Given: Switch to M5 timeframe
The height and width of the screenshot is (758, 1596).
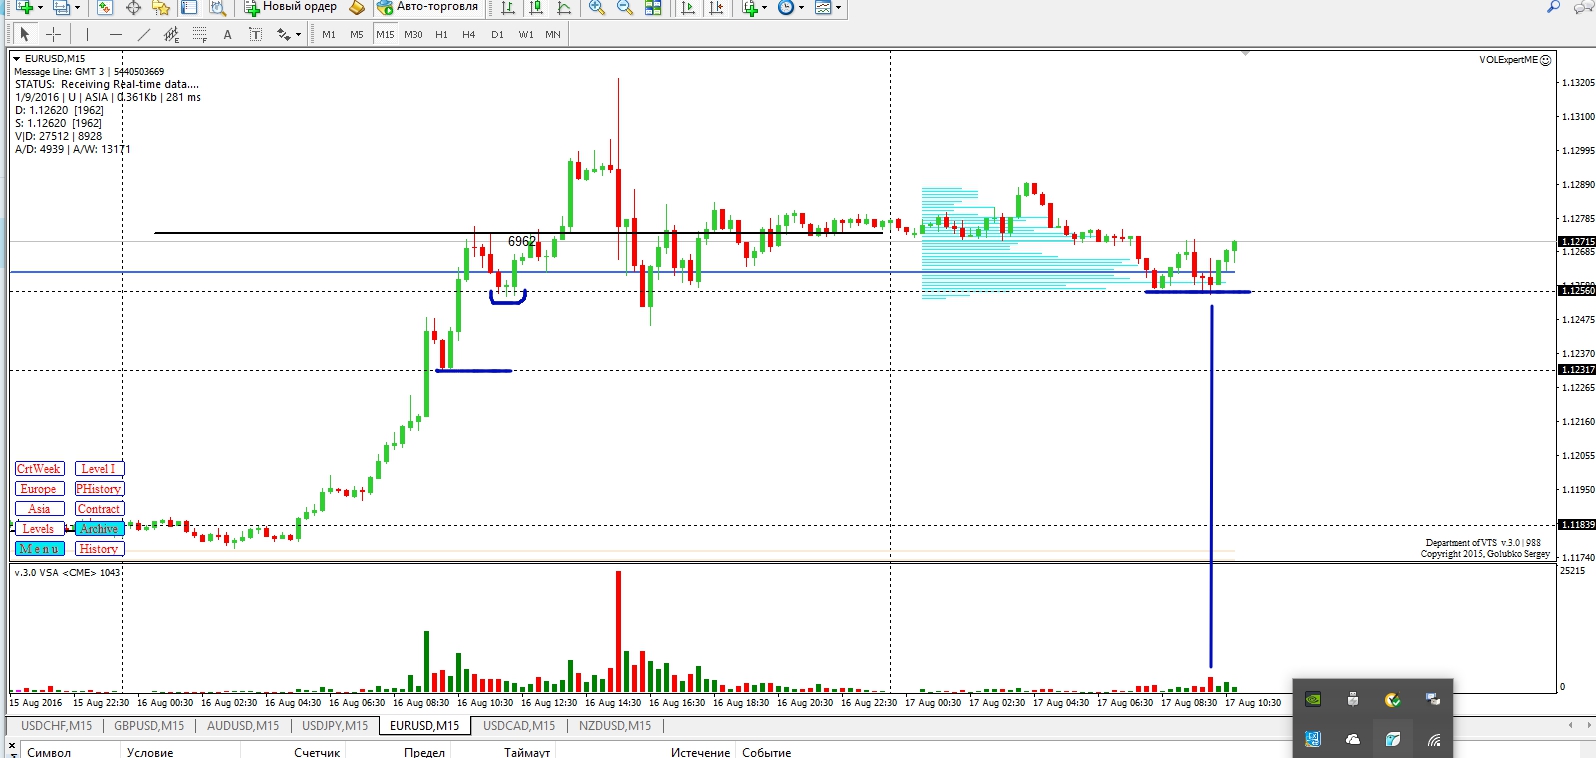Looking at the screenshot, I should tap(357, 34).
